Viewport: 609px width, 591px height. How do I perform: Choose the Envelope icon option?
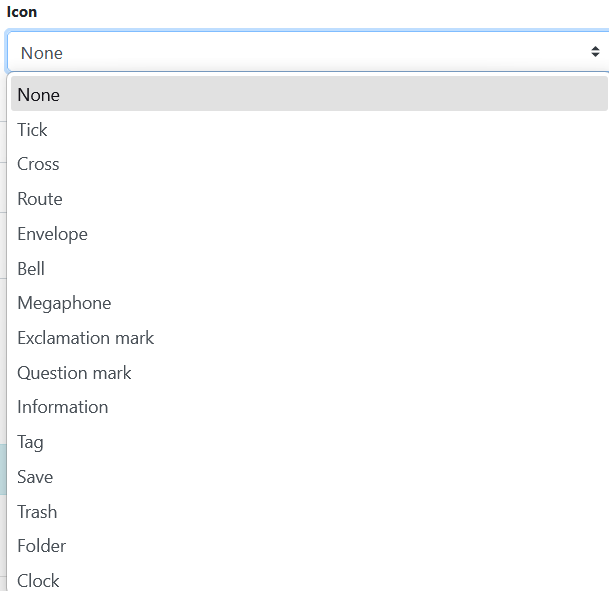pyautogui.click(x=52, y=234)
